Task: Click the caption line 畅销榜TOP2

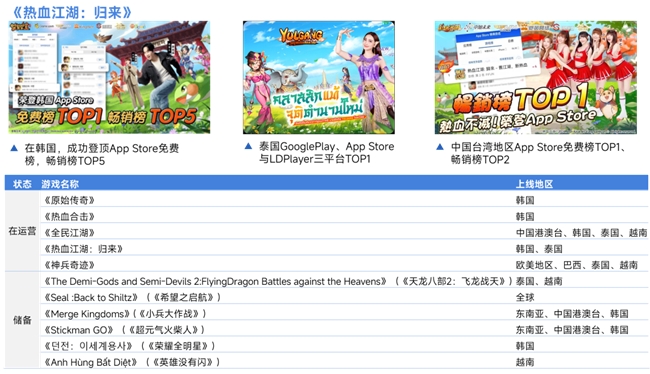Action: click(x=480, y=160)
